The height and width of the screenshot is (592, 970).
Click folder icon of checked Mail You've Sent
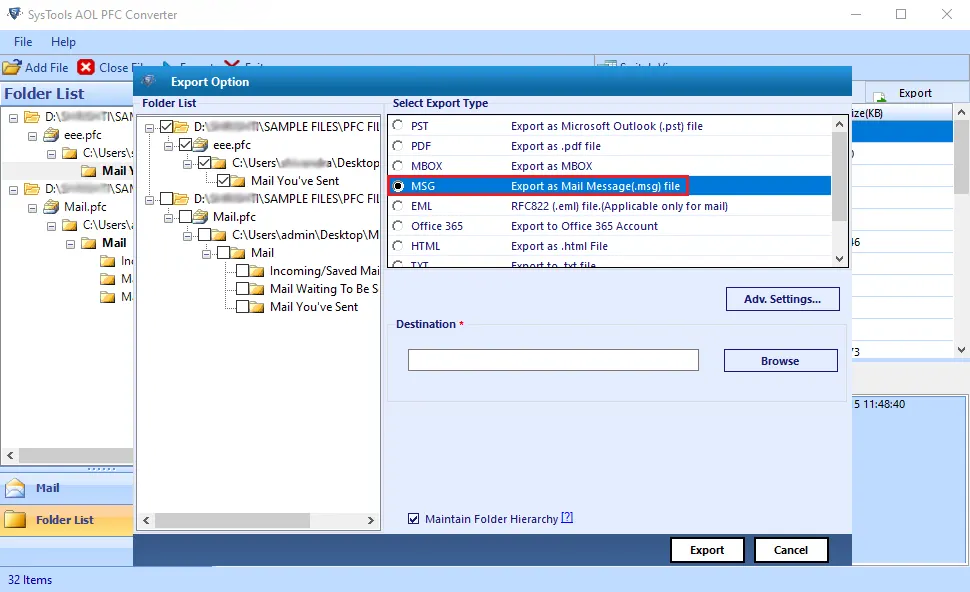click(238, 181)
